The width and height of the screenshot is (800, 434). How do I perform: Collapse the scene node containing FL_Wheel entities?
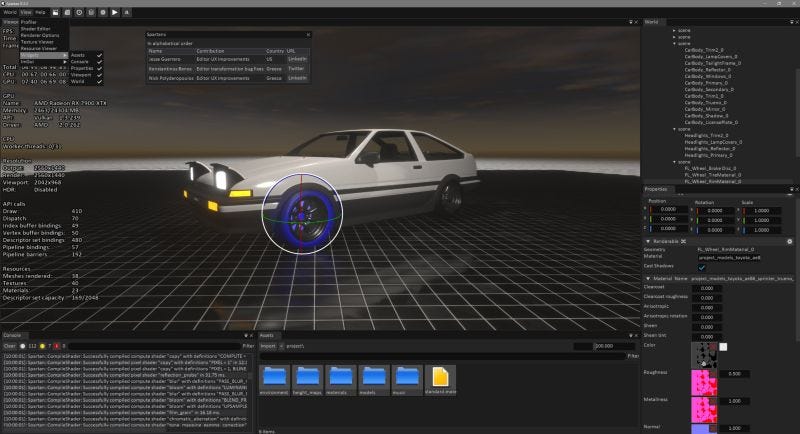674,162
